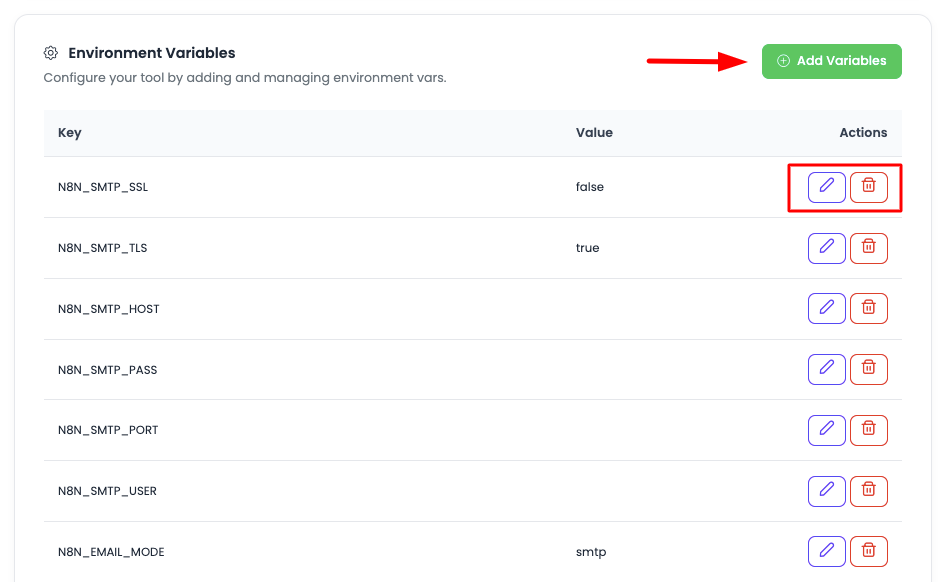The image size is (948, 582).
Task: Click the Key column header
Action: [69, 132]
